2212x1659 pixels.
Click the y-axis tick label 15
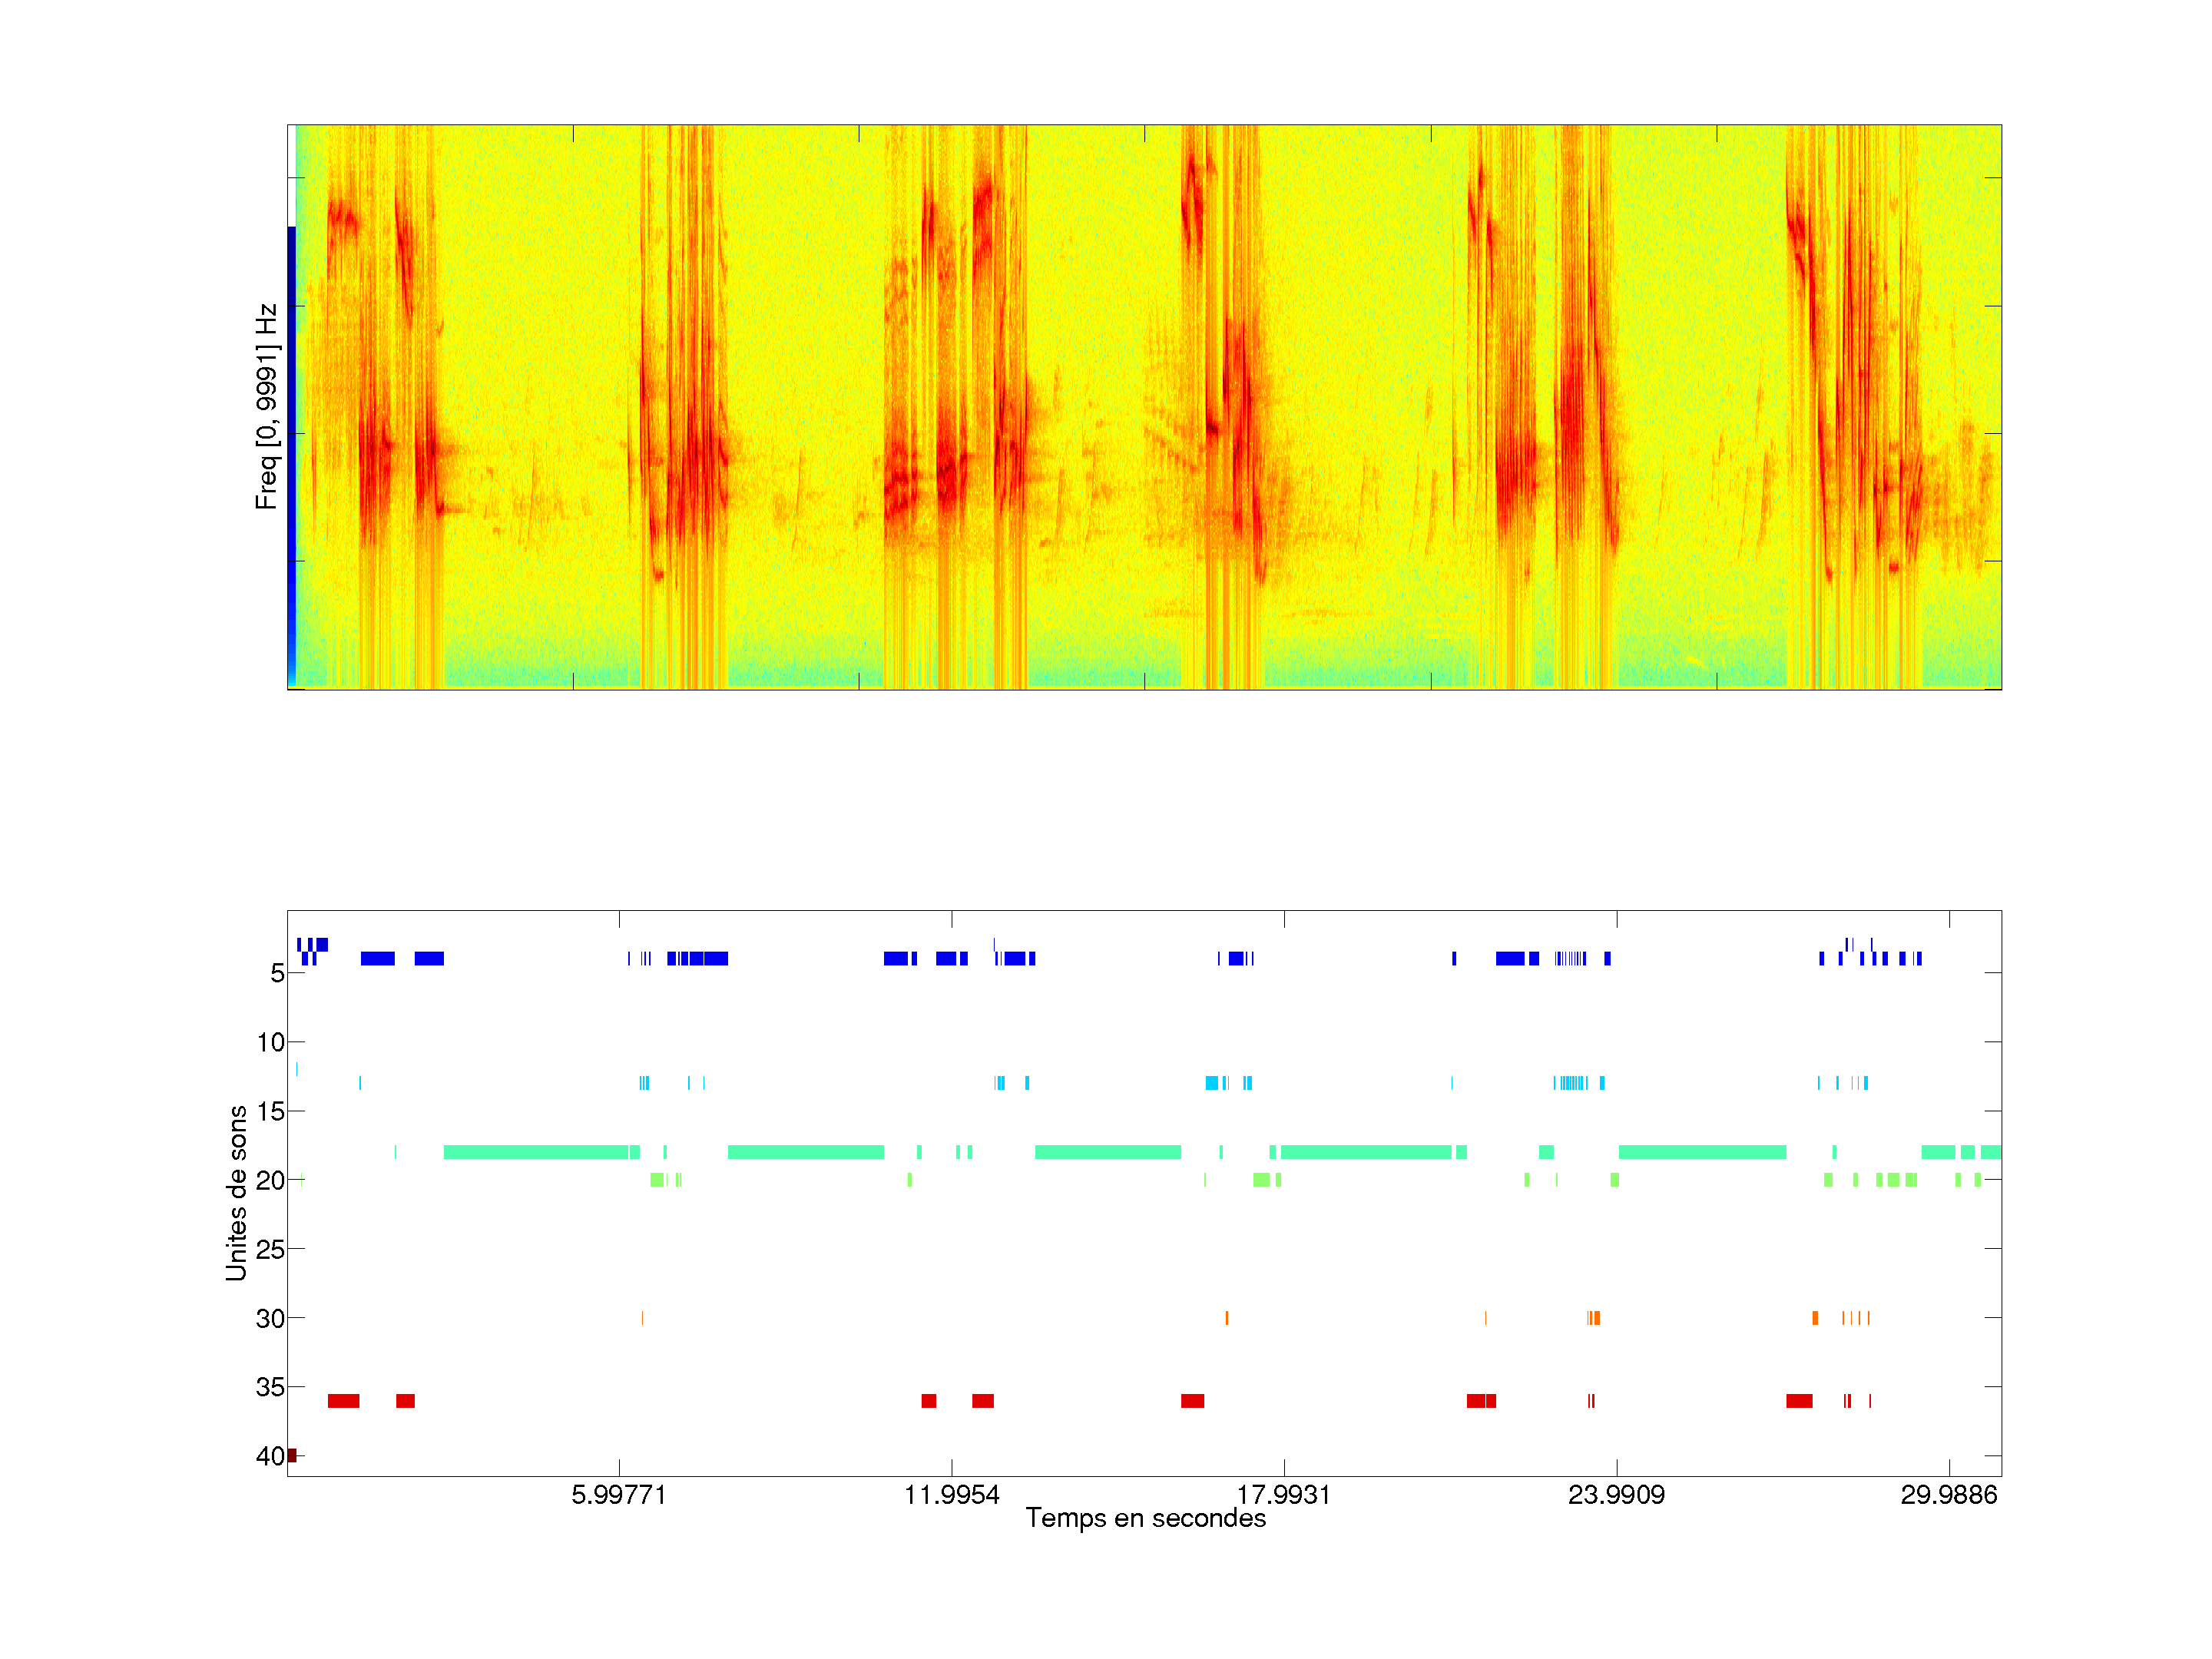[270, 1111]
